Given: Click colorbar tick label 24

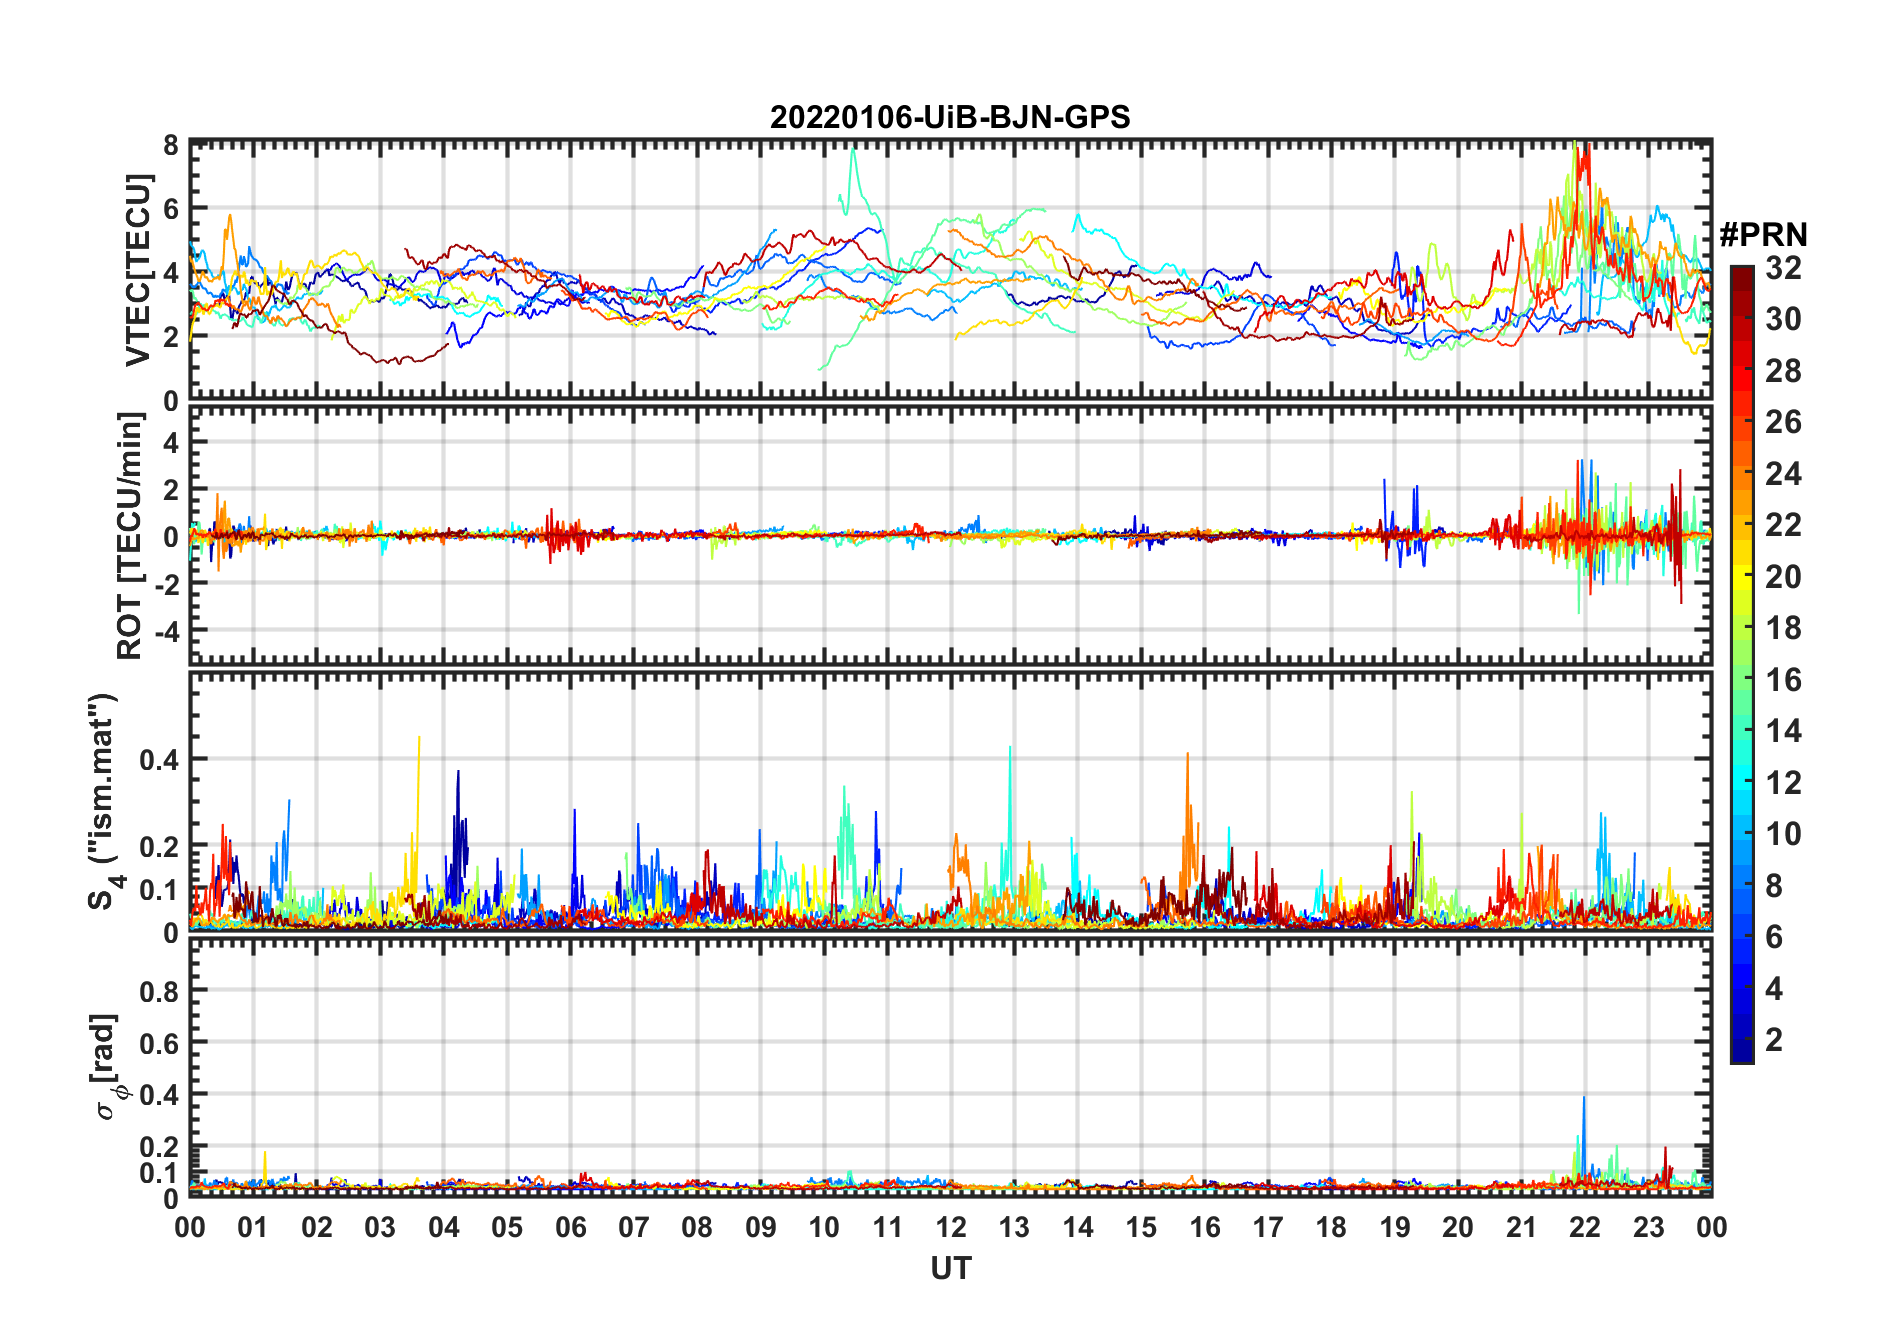Looking at the screenshot, I should (1783, 474).
